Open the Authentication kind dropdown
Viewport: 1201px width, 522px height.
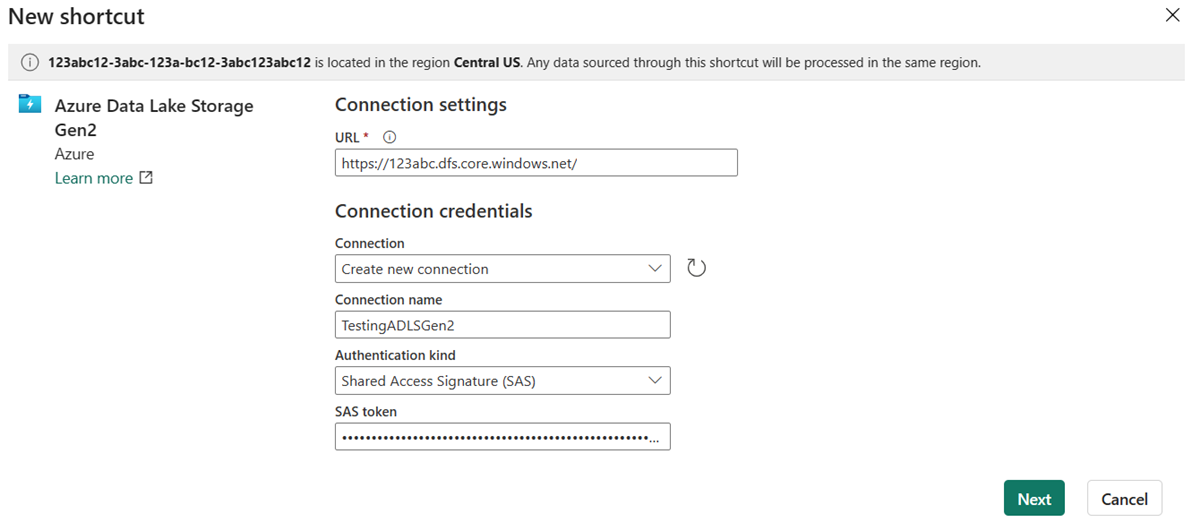click(502, 381)
